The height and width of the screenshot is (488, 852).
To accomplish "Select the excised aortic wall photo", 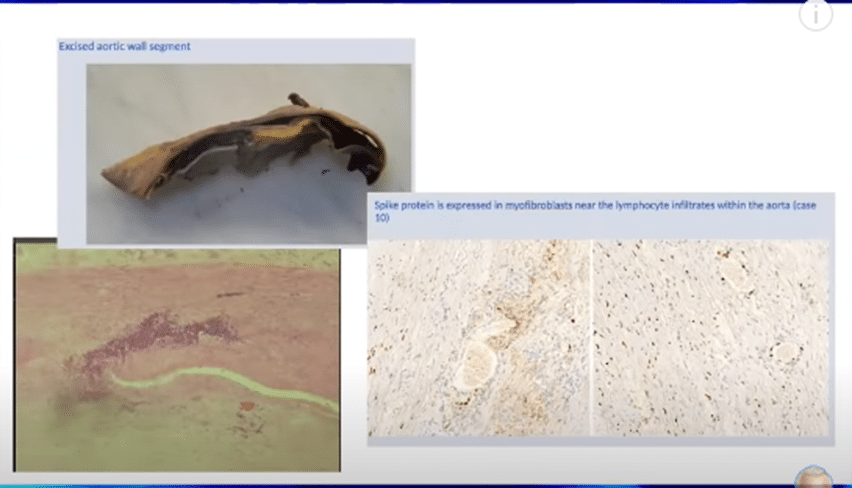I will 248,154.
